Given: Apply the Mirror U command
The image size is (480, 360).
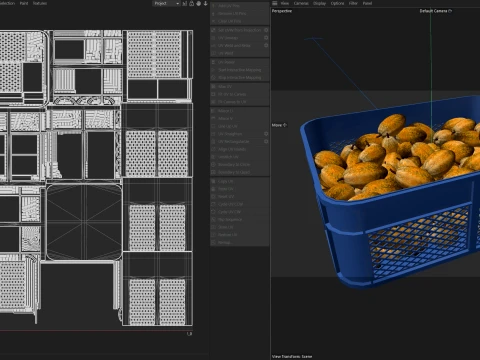Looking at the screenshot, I should pyautogui.click(x=239, y=111).
